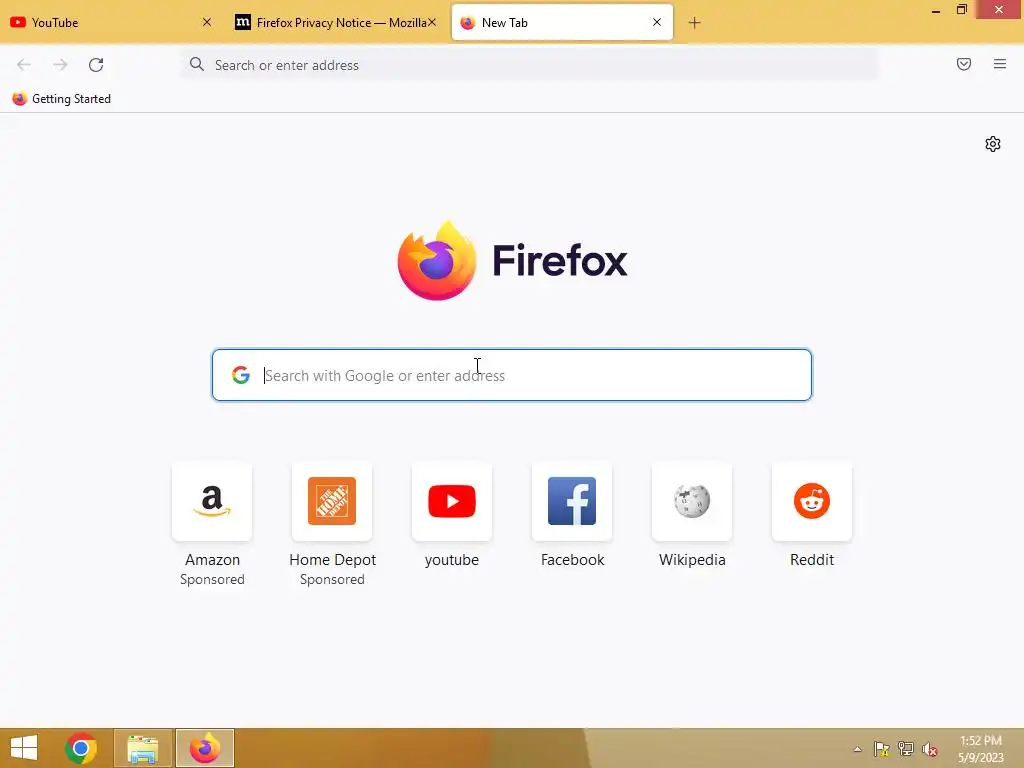Open Action Center flag icon
Screen dimensions: 1024x768
point(882,749)
